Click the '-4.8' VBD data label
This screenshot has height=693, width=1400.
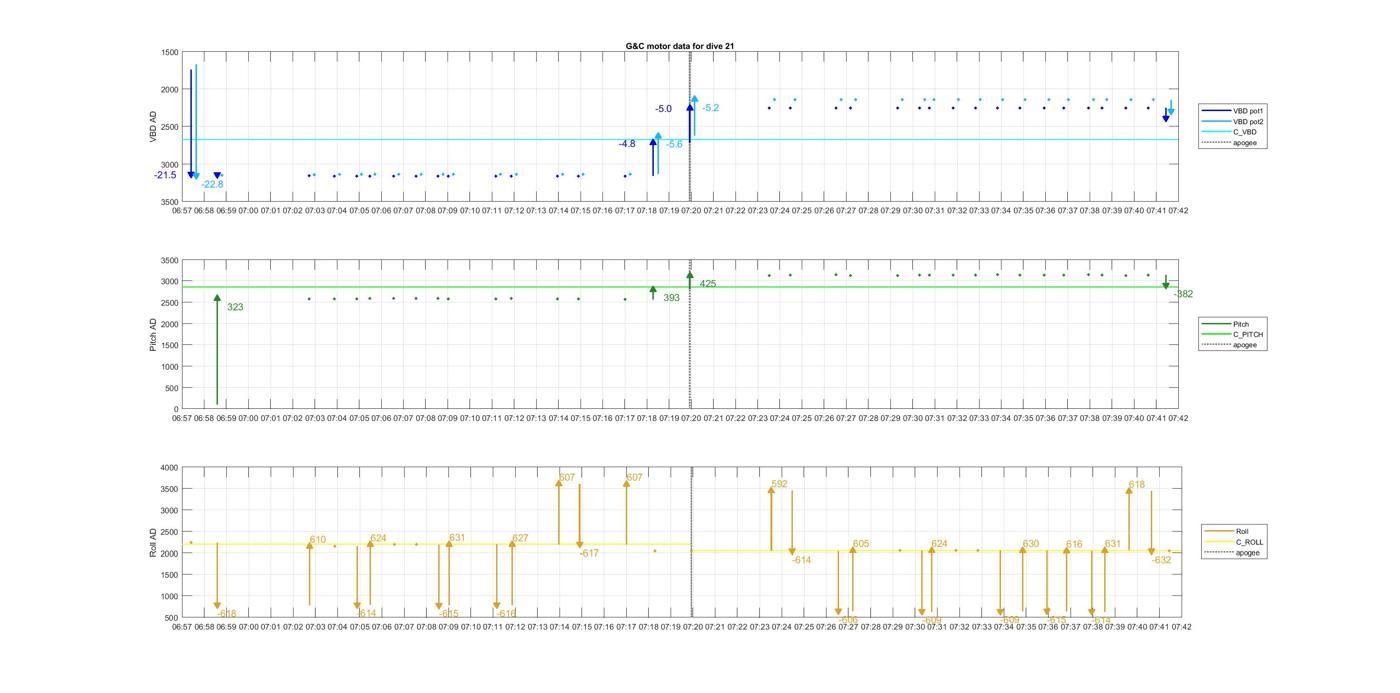pos(627,144)
